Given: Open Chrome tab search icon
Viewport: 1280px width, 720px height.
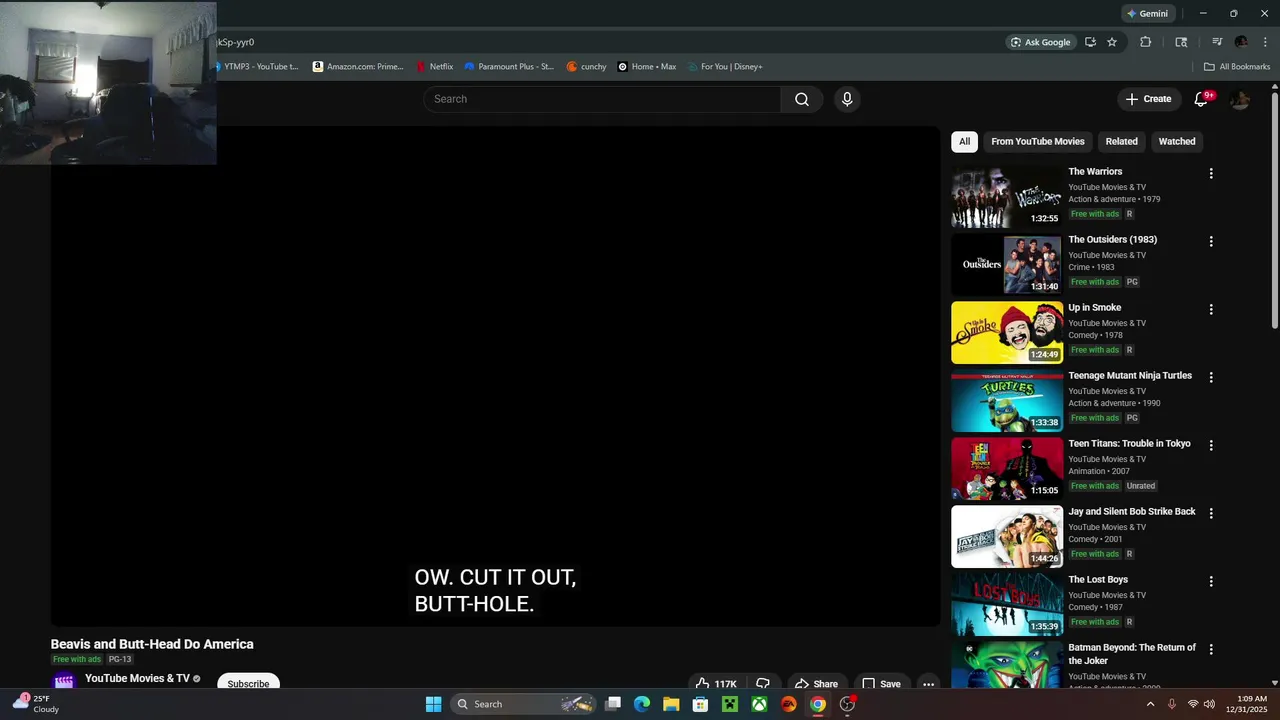Looking at the screenshot, I should [1181, 42].
